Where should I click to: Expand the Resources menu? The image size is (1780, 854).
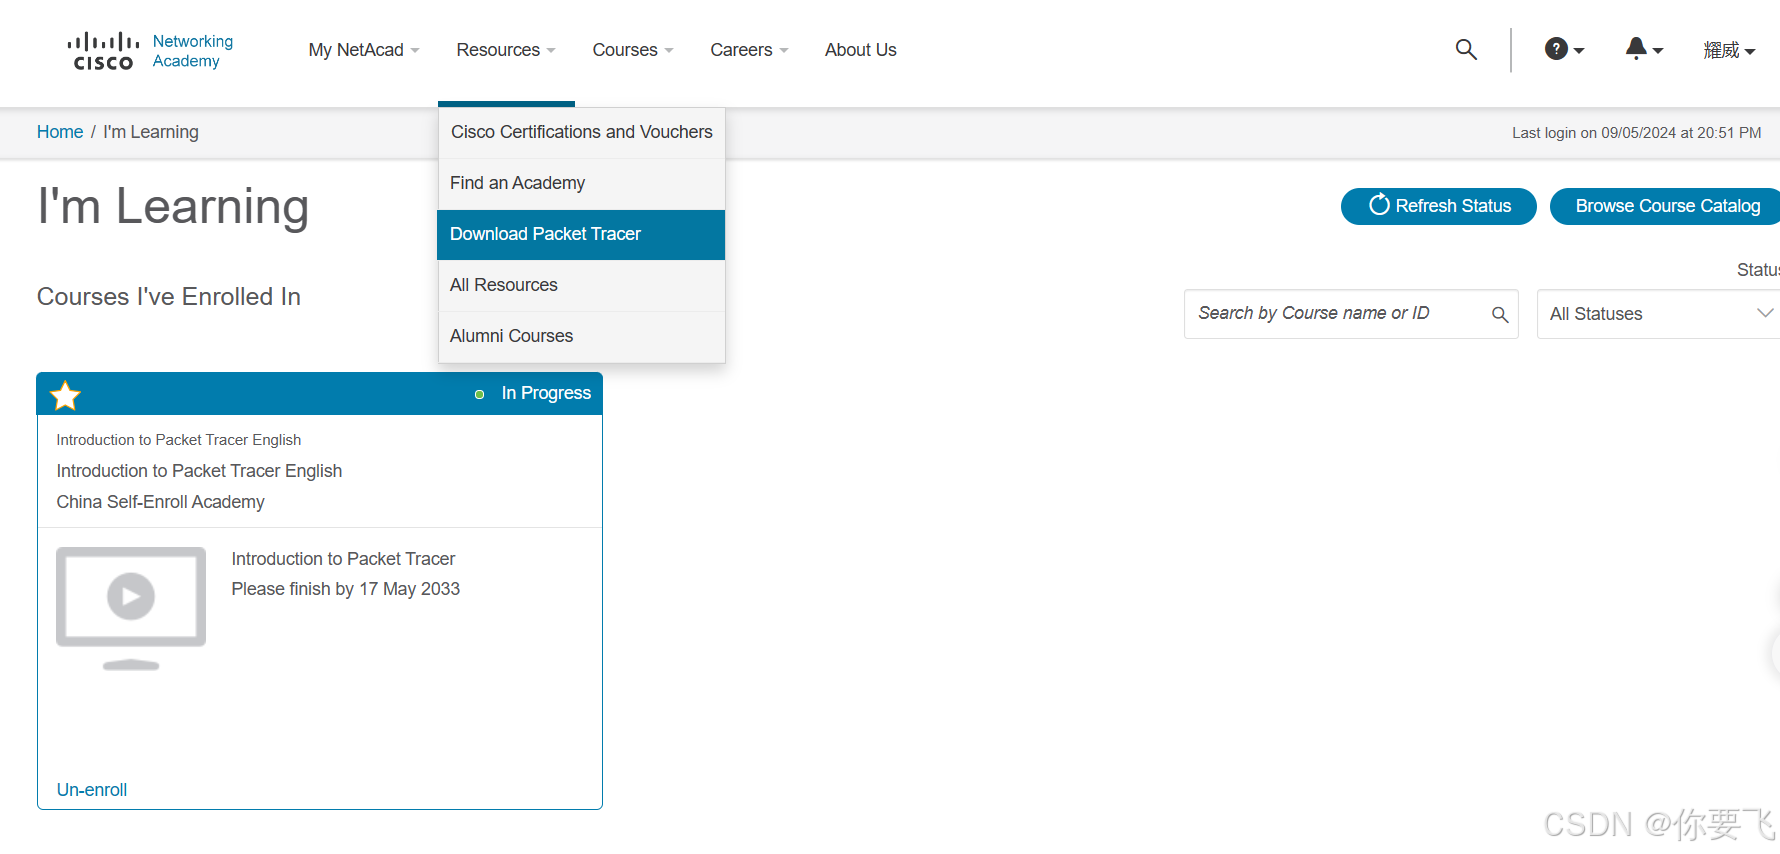(x=506, y=50)
